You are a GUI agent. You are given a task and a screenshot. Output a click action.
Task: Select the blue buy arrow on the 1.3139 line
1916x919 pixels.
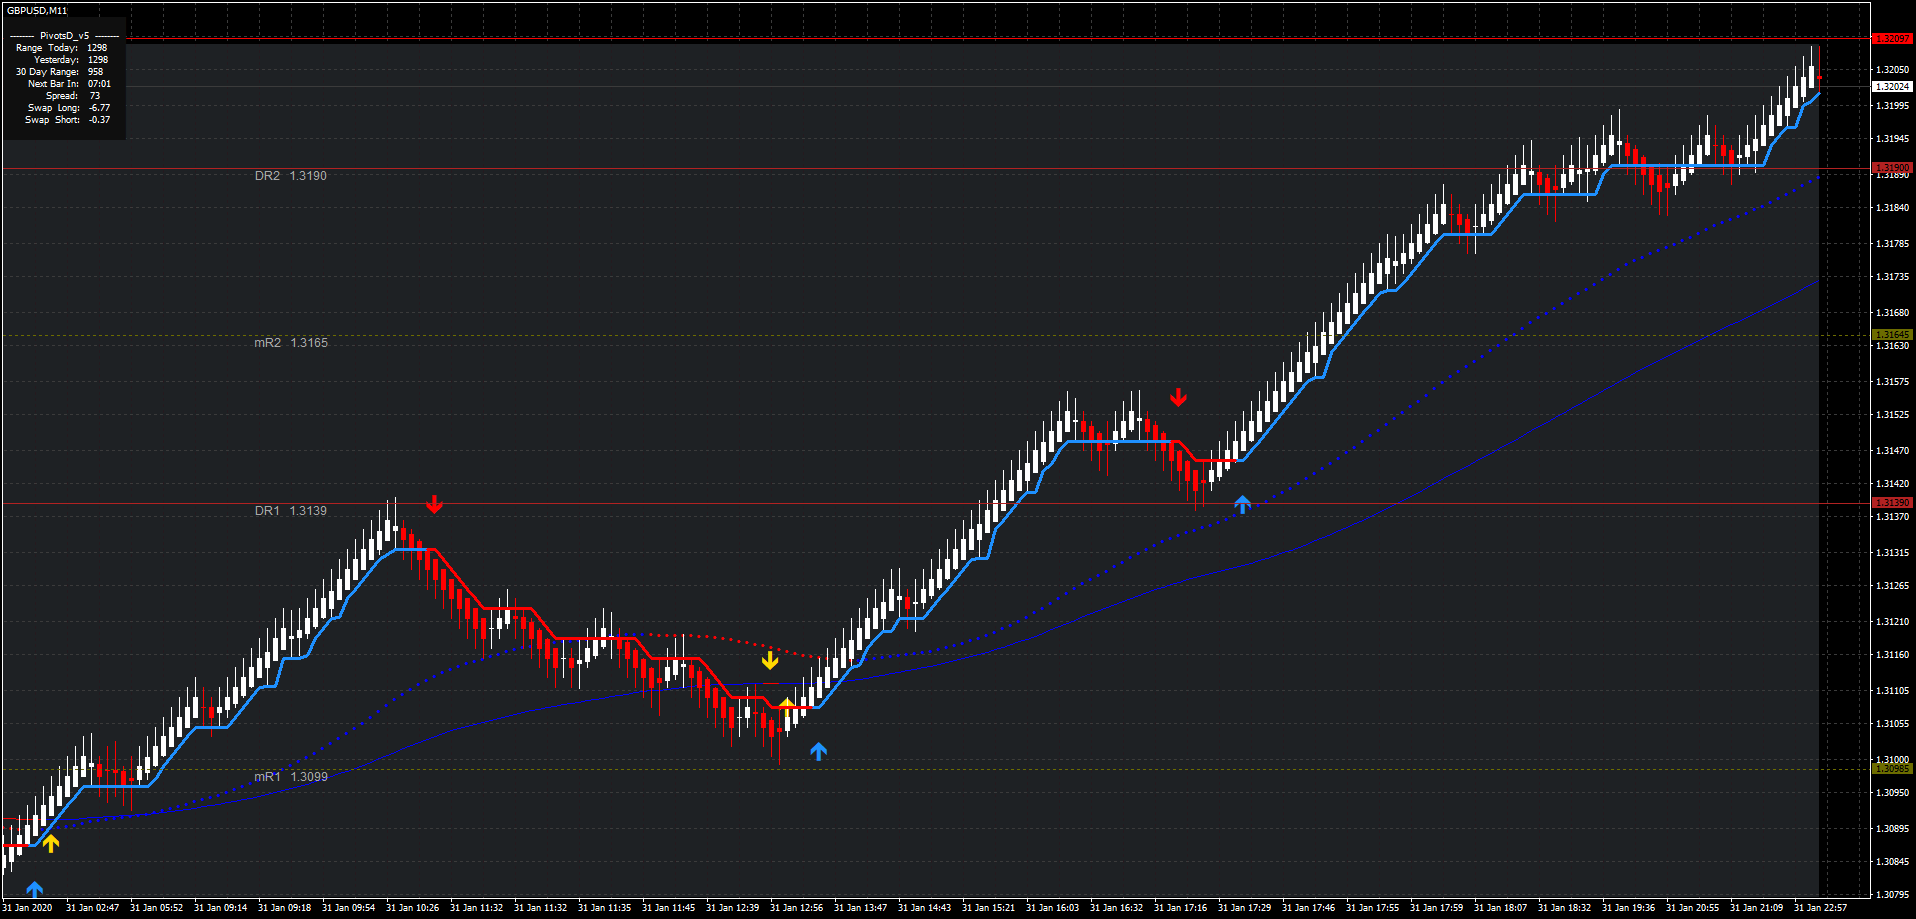click(x=1242, y=504)
